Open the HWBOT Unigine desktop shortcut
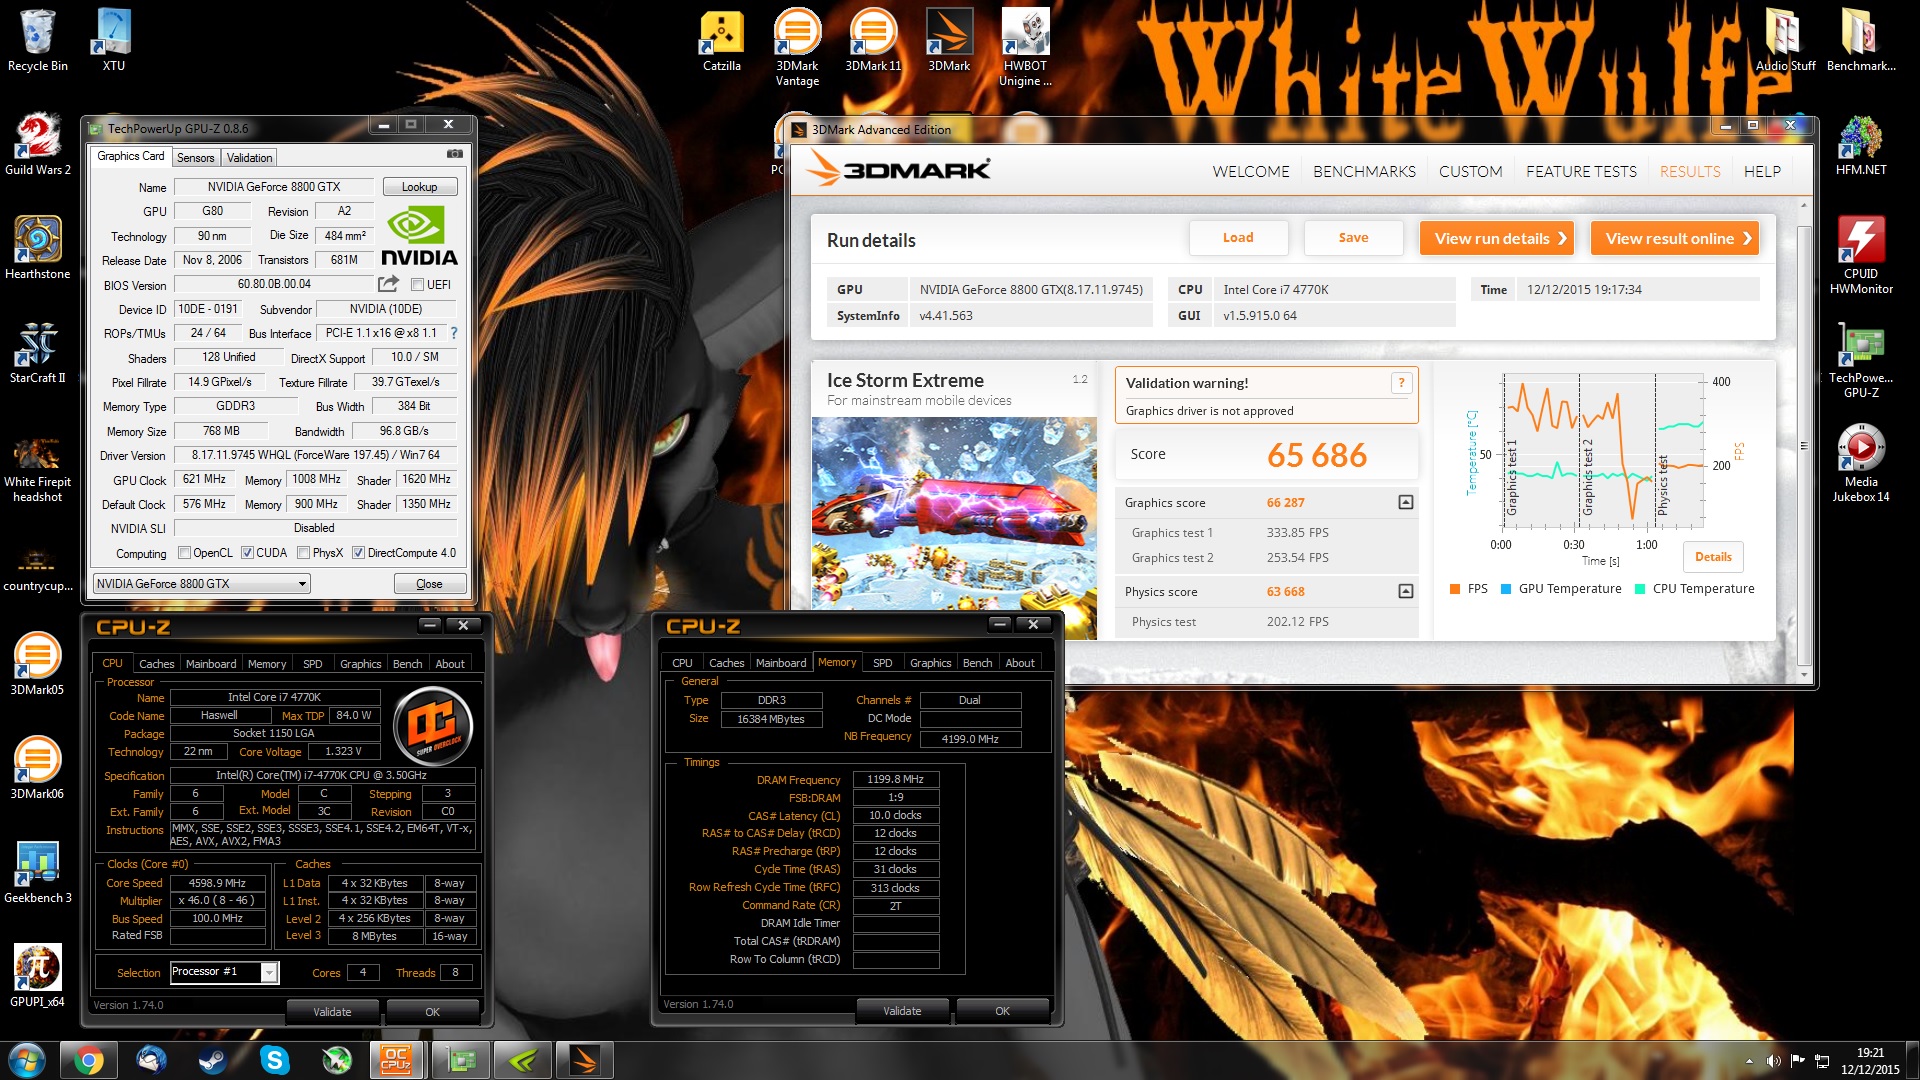Viewport: 1920px width, 1080px height. point(1025,48)
